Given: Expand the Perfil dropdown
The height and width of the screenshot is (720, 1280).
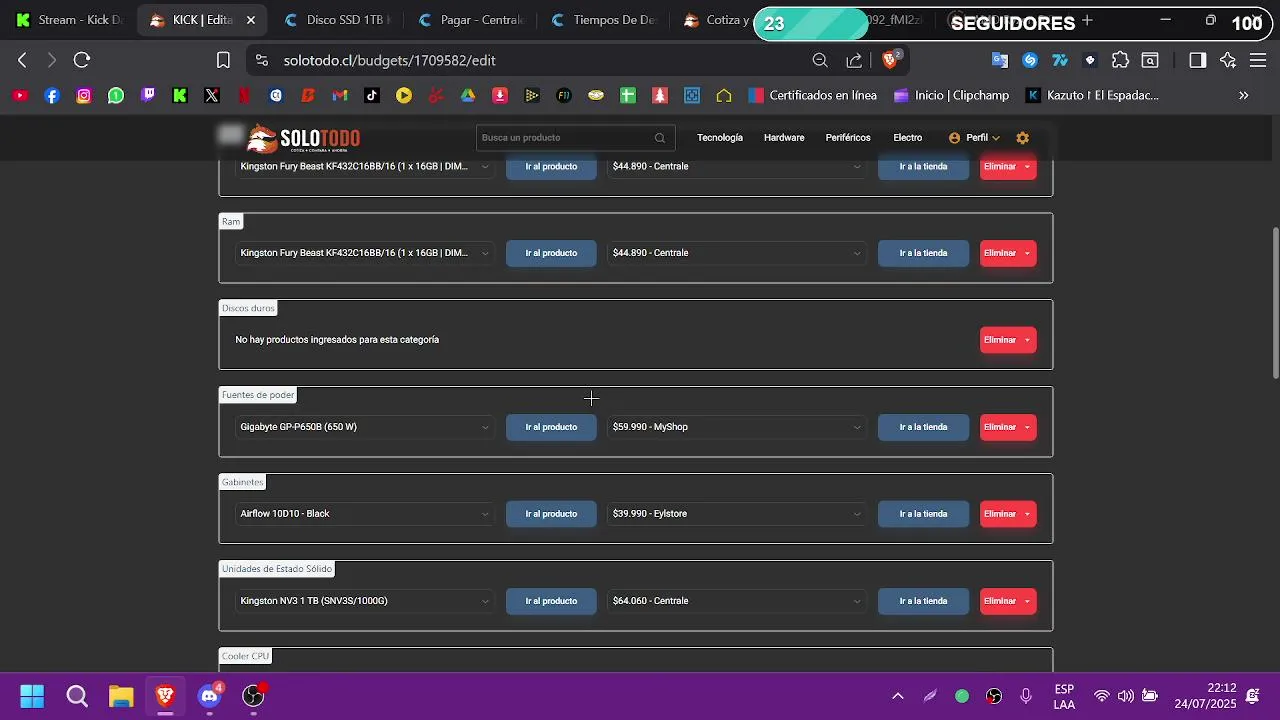Looking at the screenshot, I should point(974,138).
